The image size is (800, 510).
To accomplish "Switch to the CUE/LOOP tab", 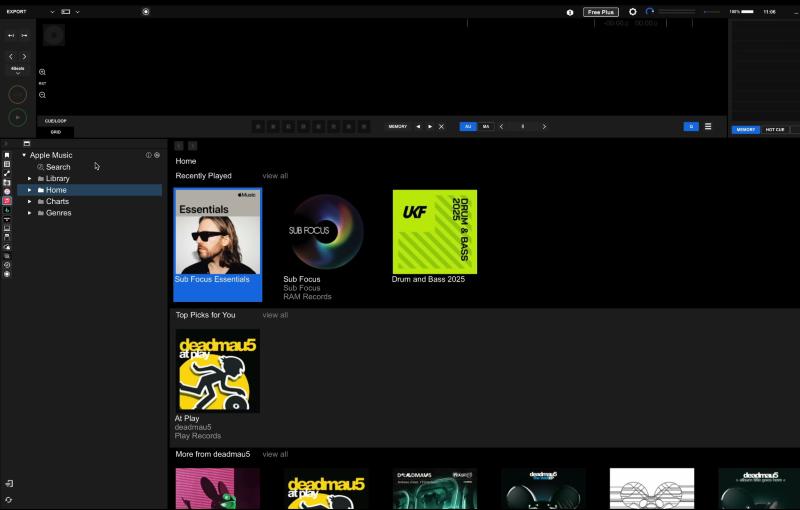I will click(56, 121).
